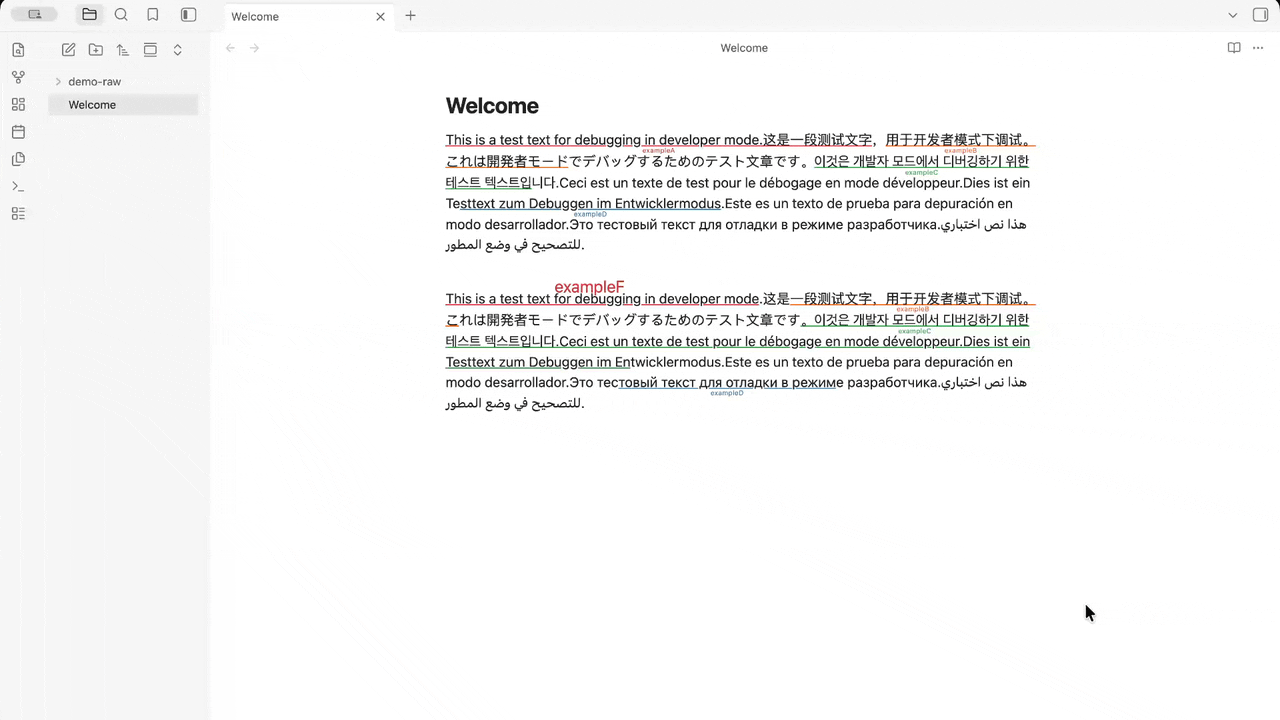Open a new tab with plus
The height and width of the screenshot is (720, 1280).
pyautogui.click(x=410, y=16)
